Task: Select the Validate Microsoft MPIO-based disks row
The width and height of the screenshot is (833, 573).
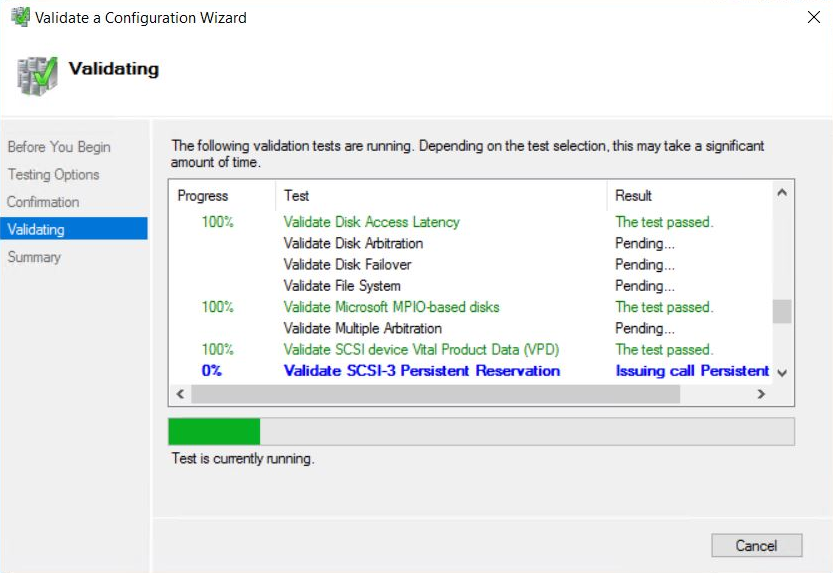Action: coord(470,307)
